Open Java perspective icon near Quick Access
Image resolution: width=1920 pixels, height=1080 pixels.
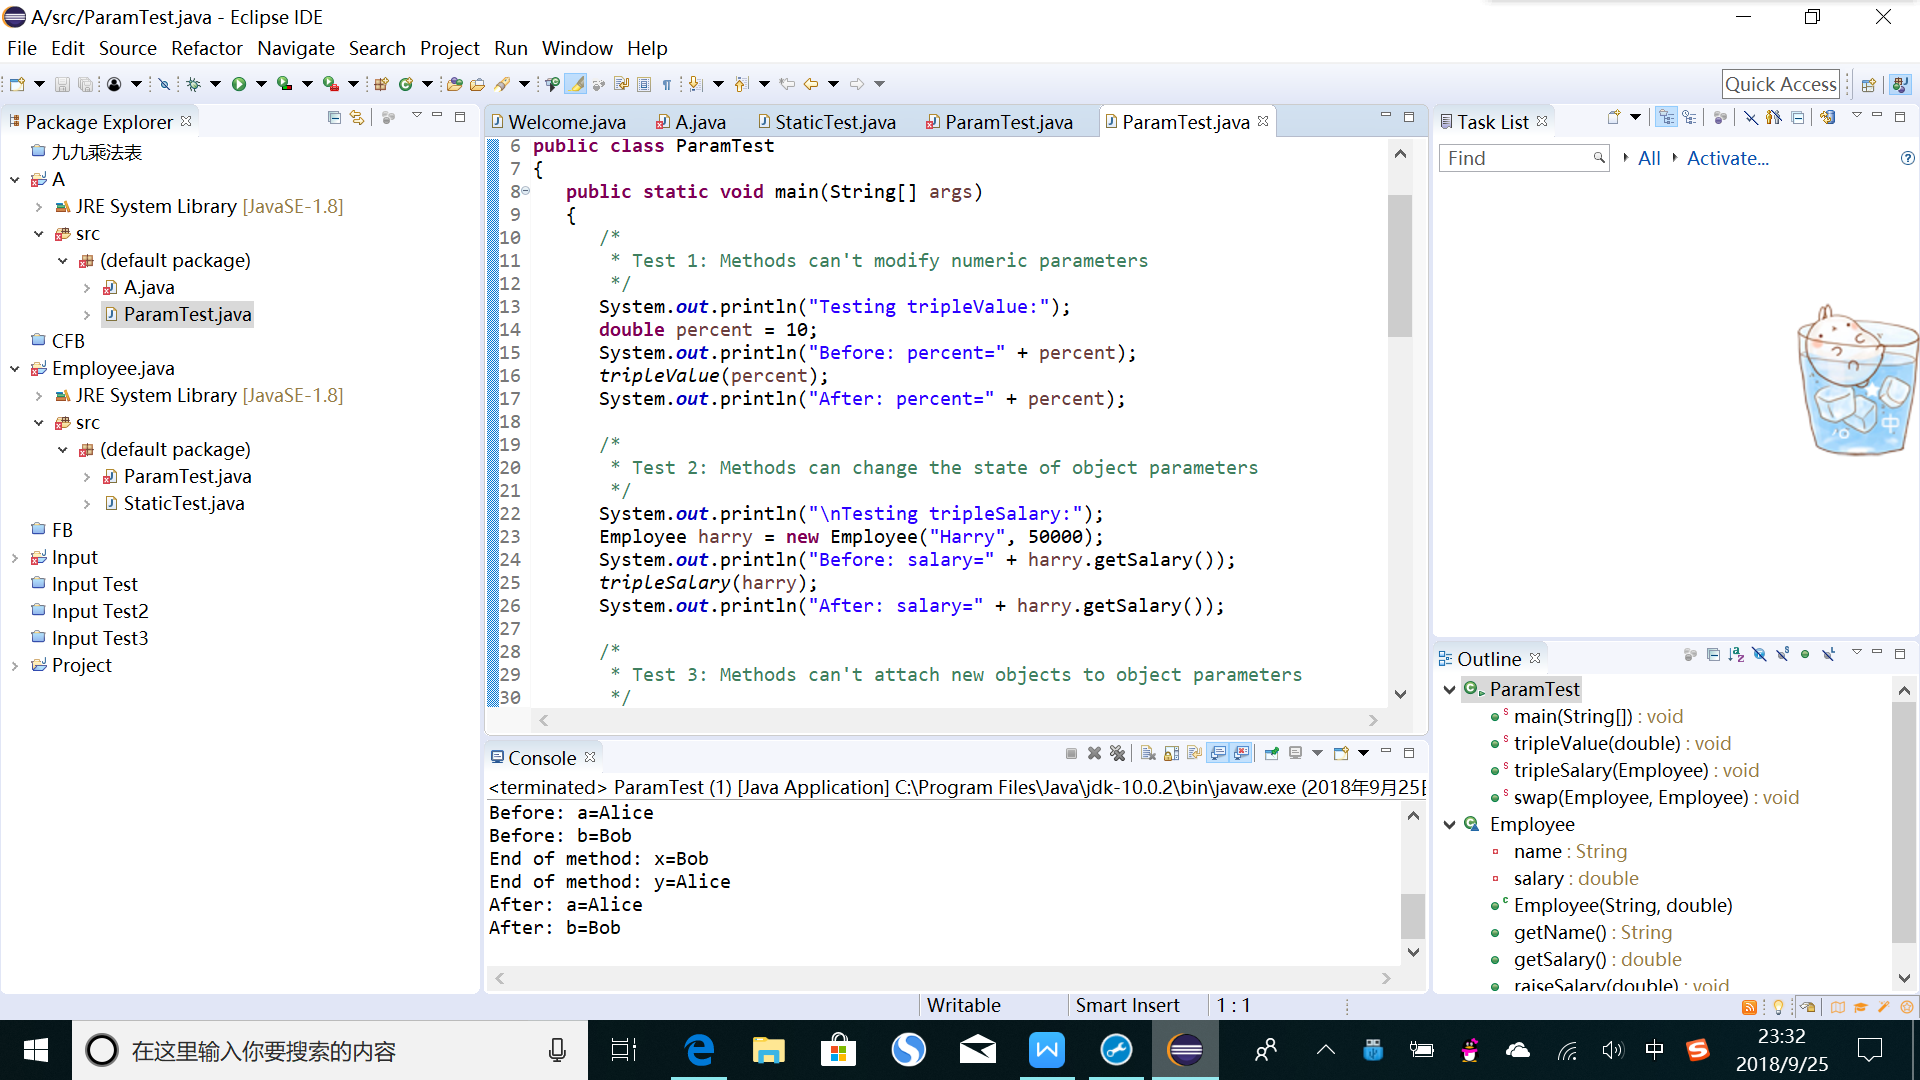click(x=1899, y=85)
